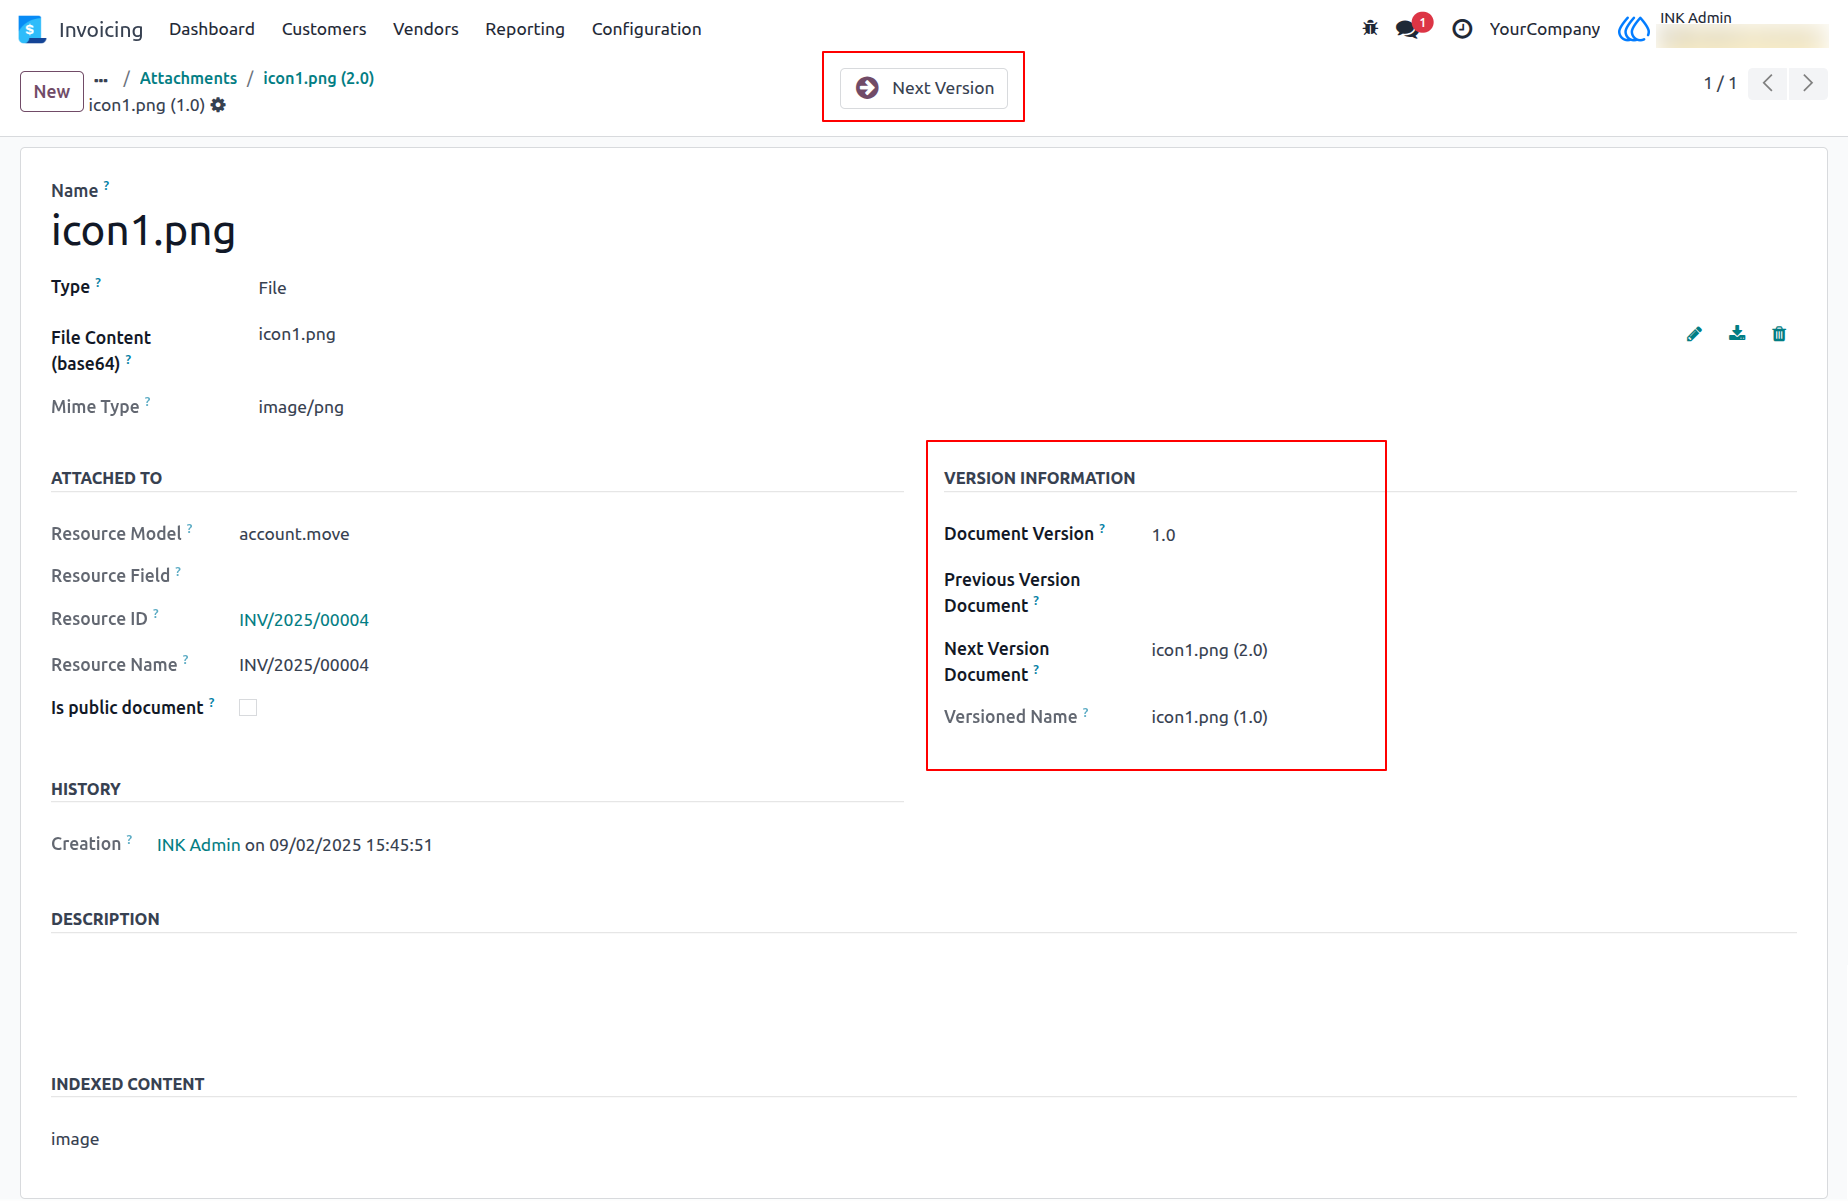Click the 1 / 1 pager counter
Screen dimensions: 1848x1201
coord(1720,83)
